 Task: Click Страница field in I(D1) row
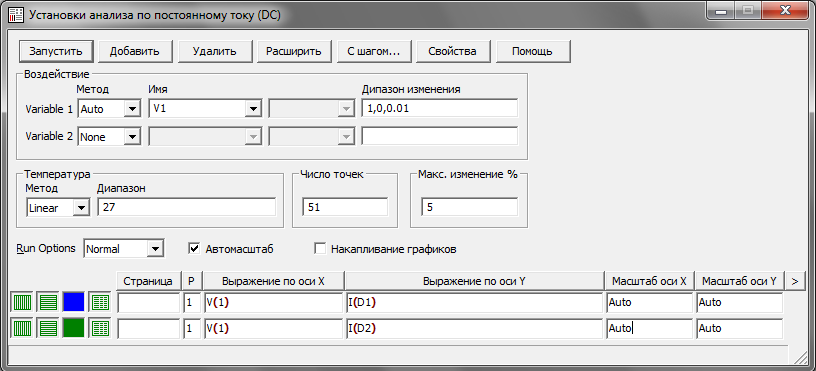tap(148, 302)
